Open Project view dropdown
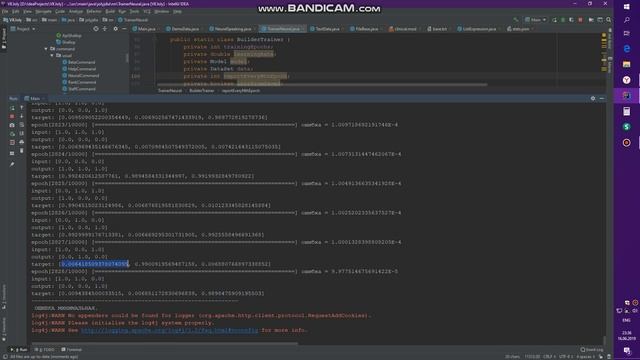 [x=23, y=29]
